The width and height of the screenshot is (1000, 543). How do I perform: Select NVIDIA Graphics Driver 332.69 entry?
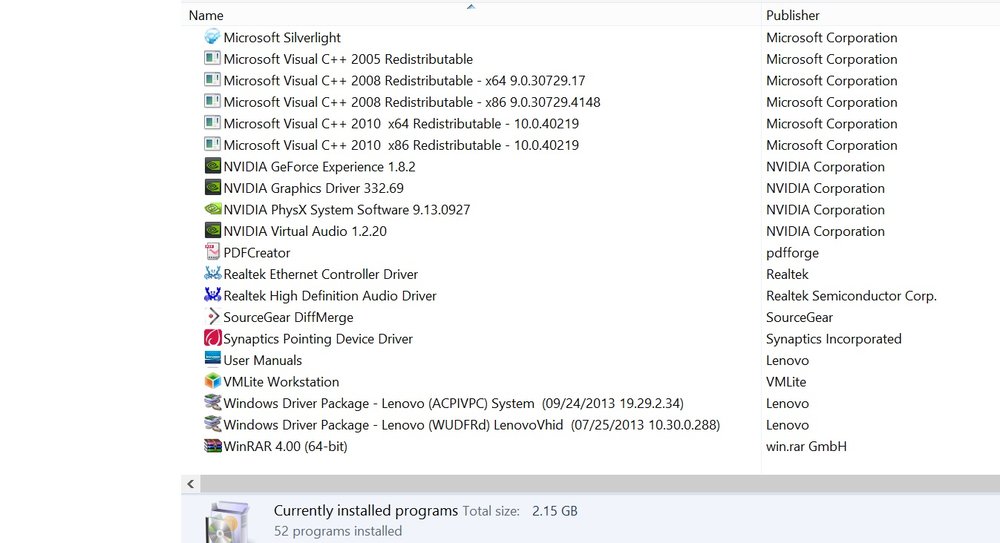[x=313, y=188]
